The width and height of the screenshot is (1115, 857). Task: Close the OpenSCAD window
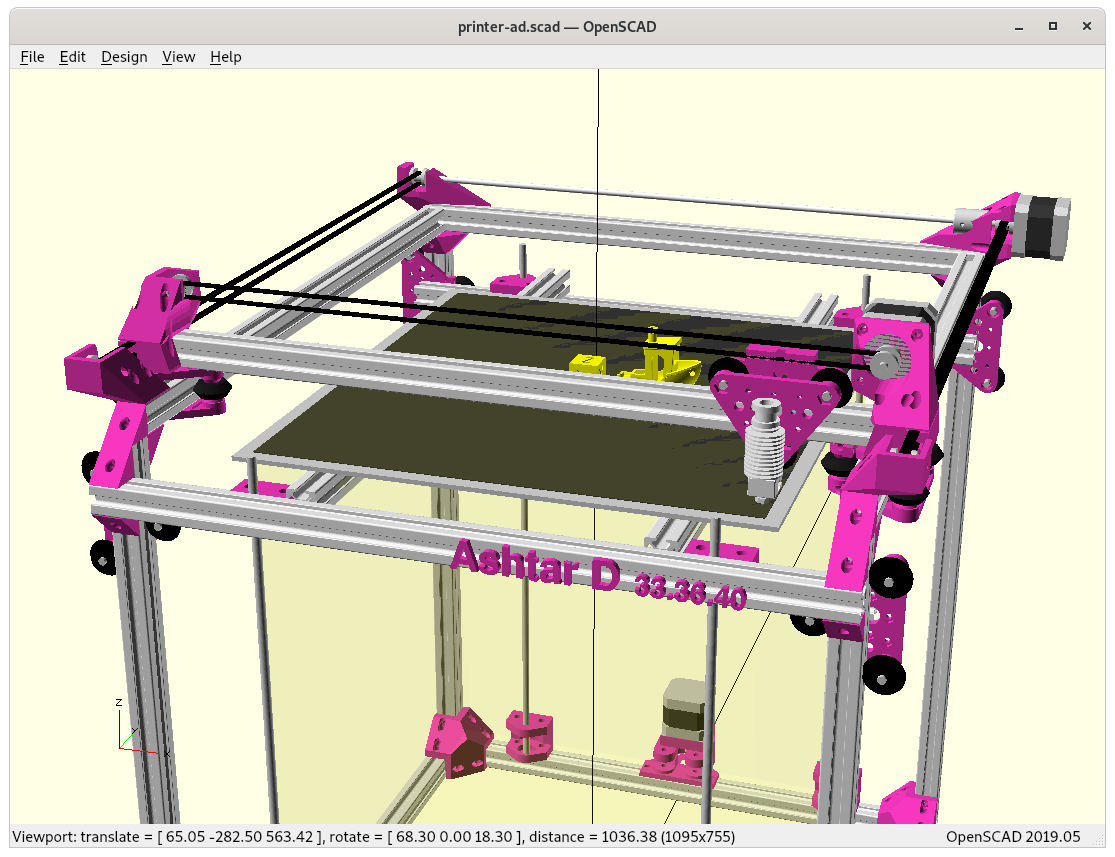pyautogui.click(x=1087, y=26)
